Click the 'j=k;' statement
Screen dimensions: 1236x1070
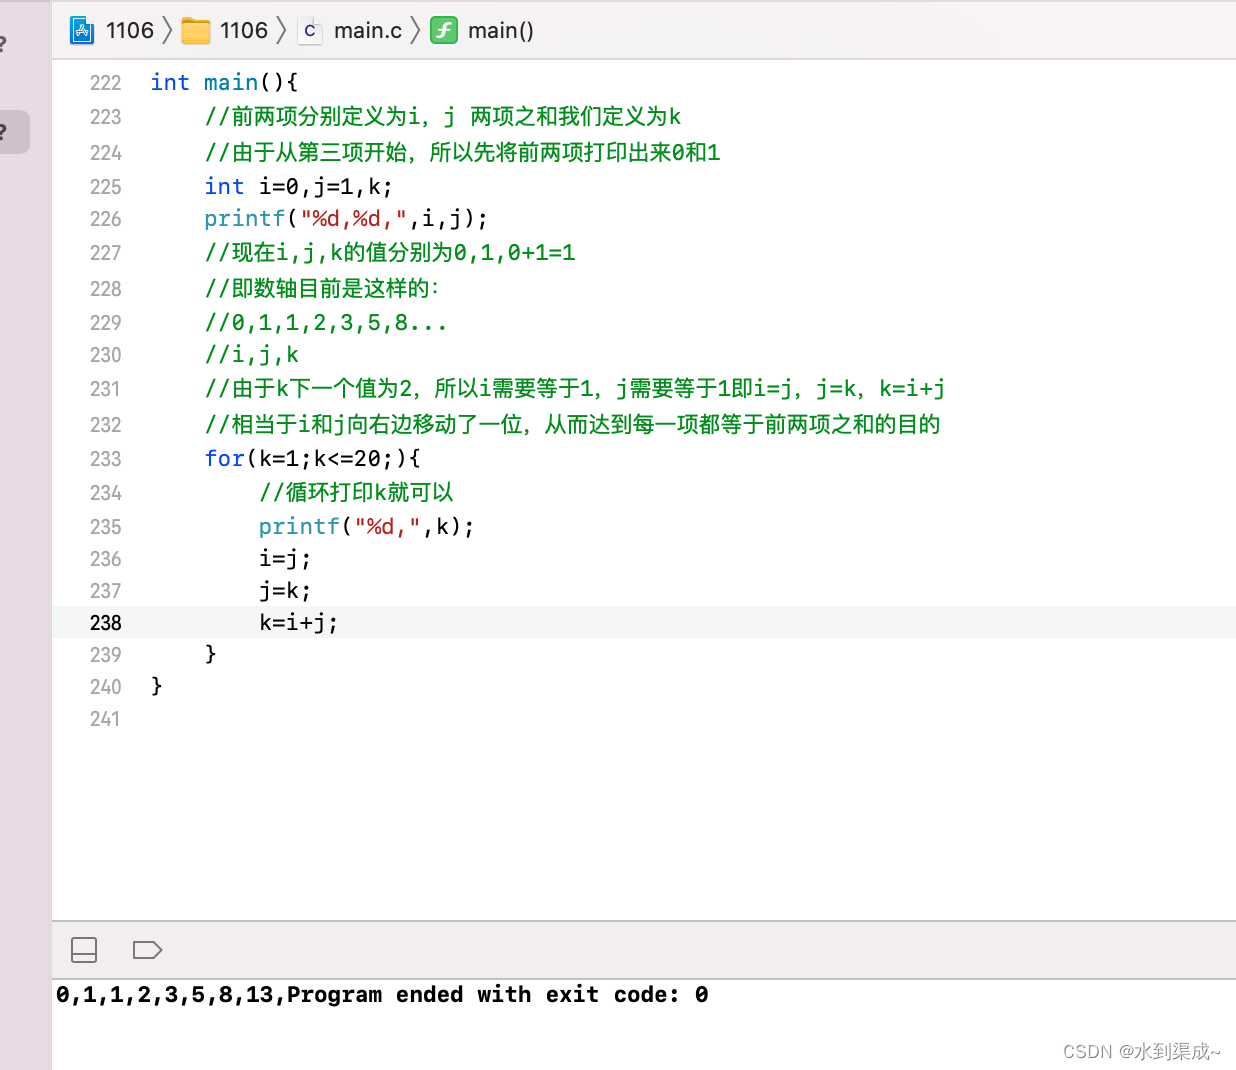tap(285, 591)
